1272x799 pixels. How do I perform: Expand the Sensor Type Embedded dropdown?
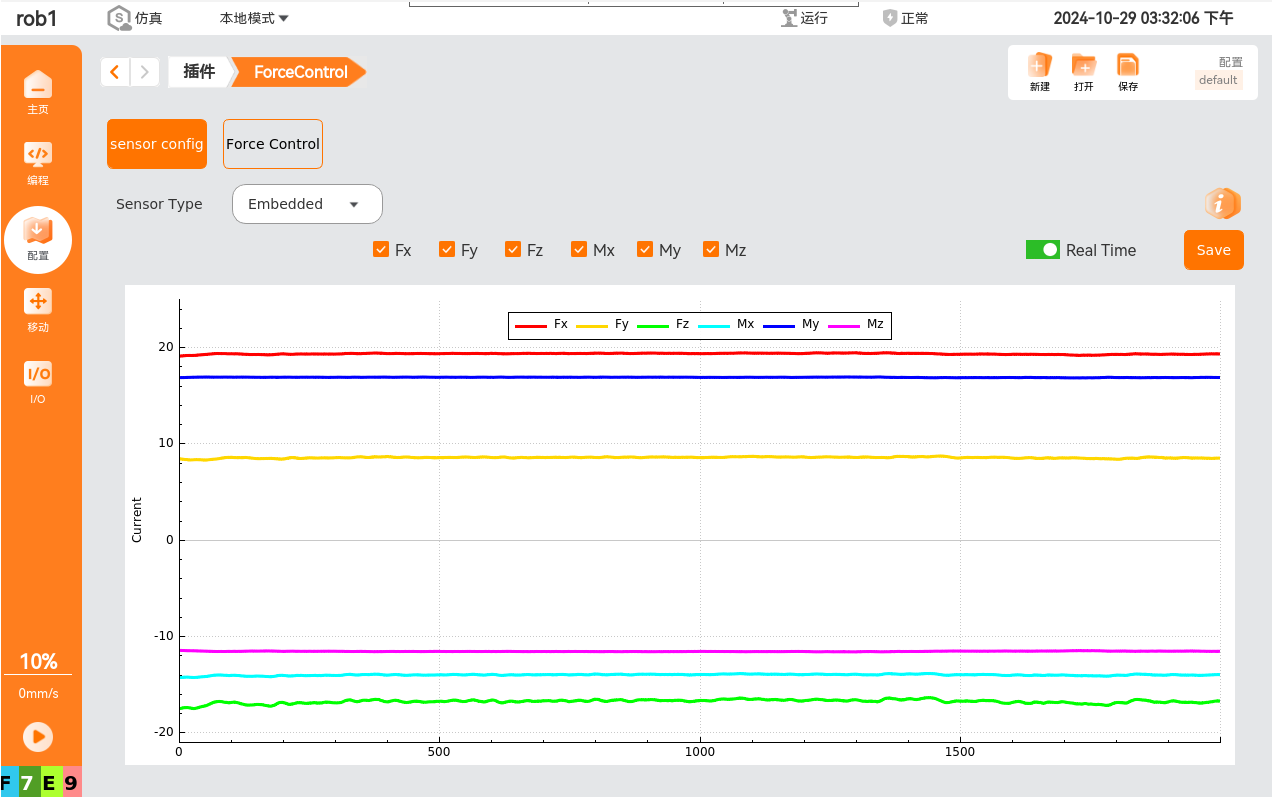click(307, 204)
